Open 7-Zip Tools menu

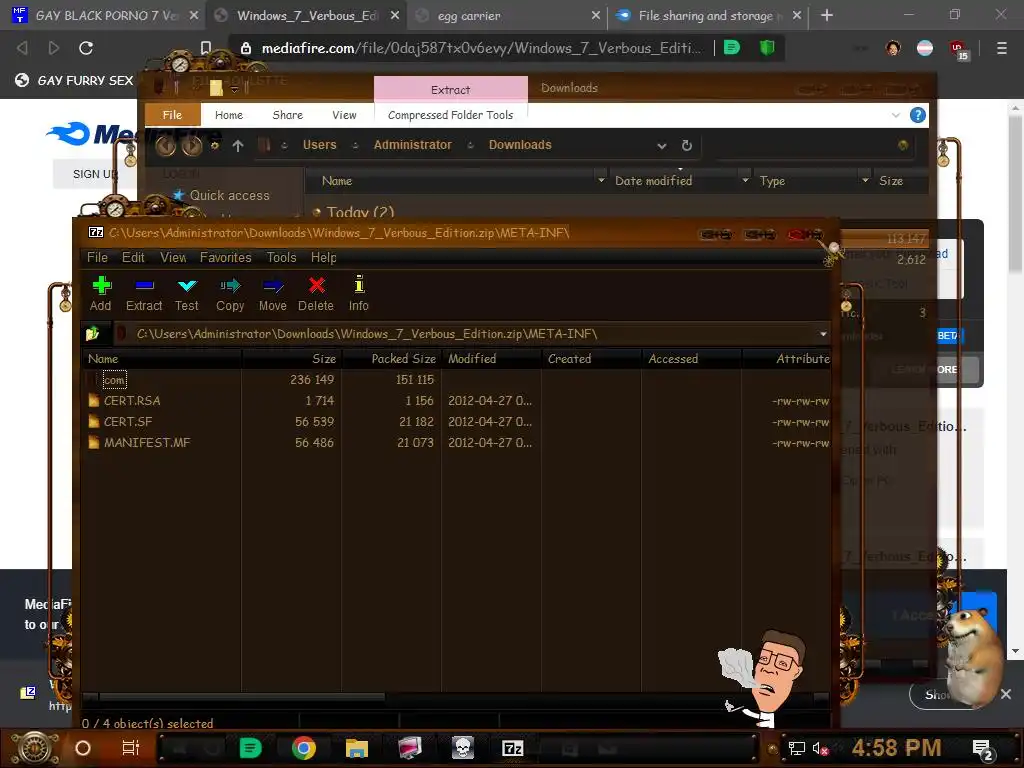281,257
